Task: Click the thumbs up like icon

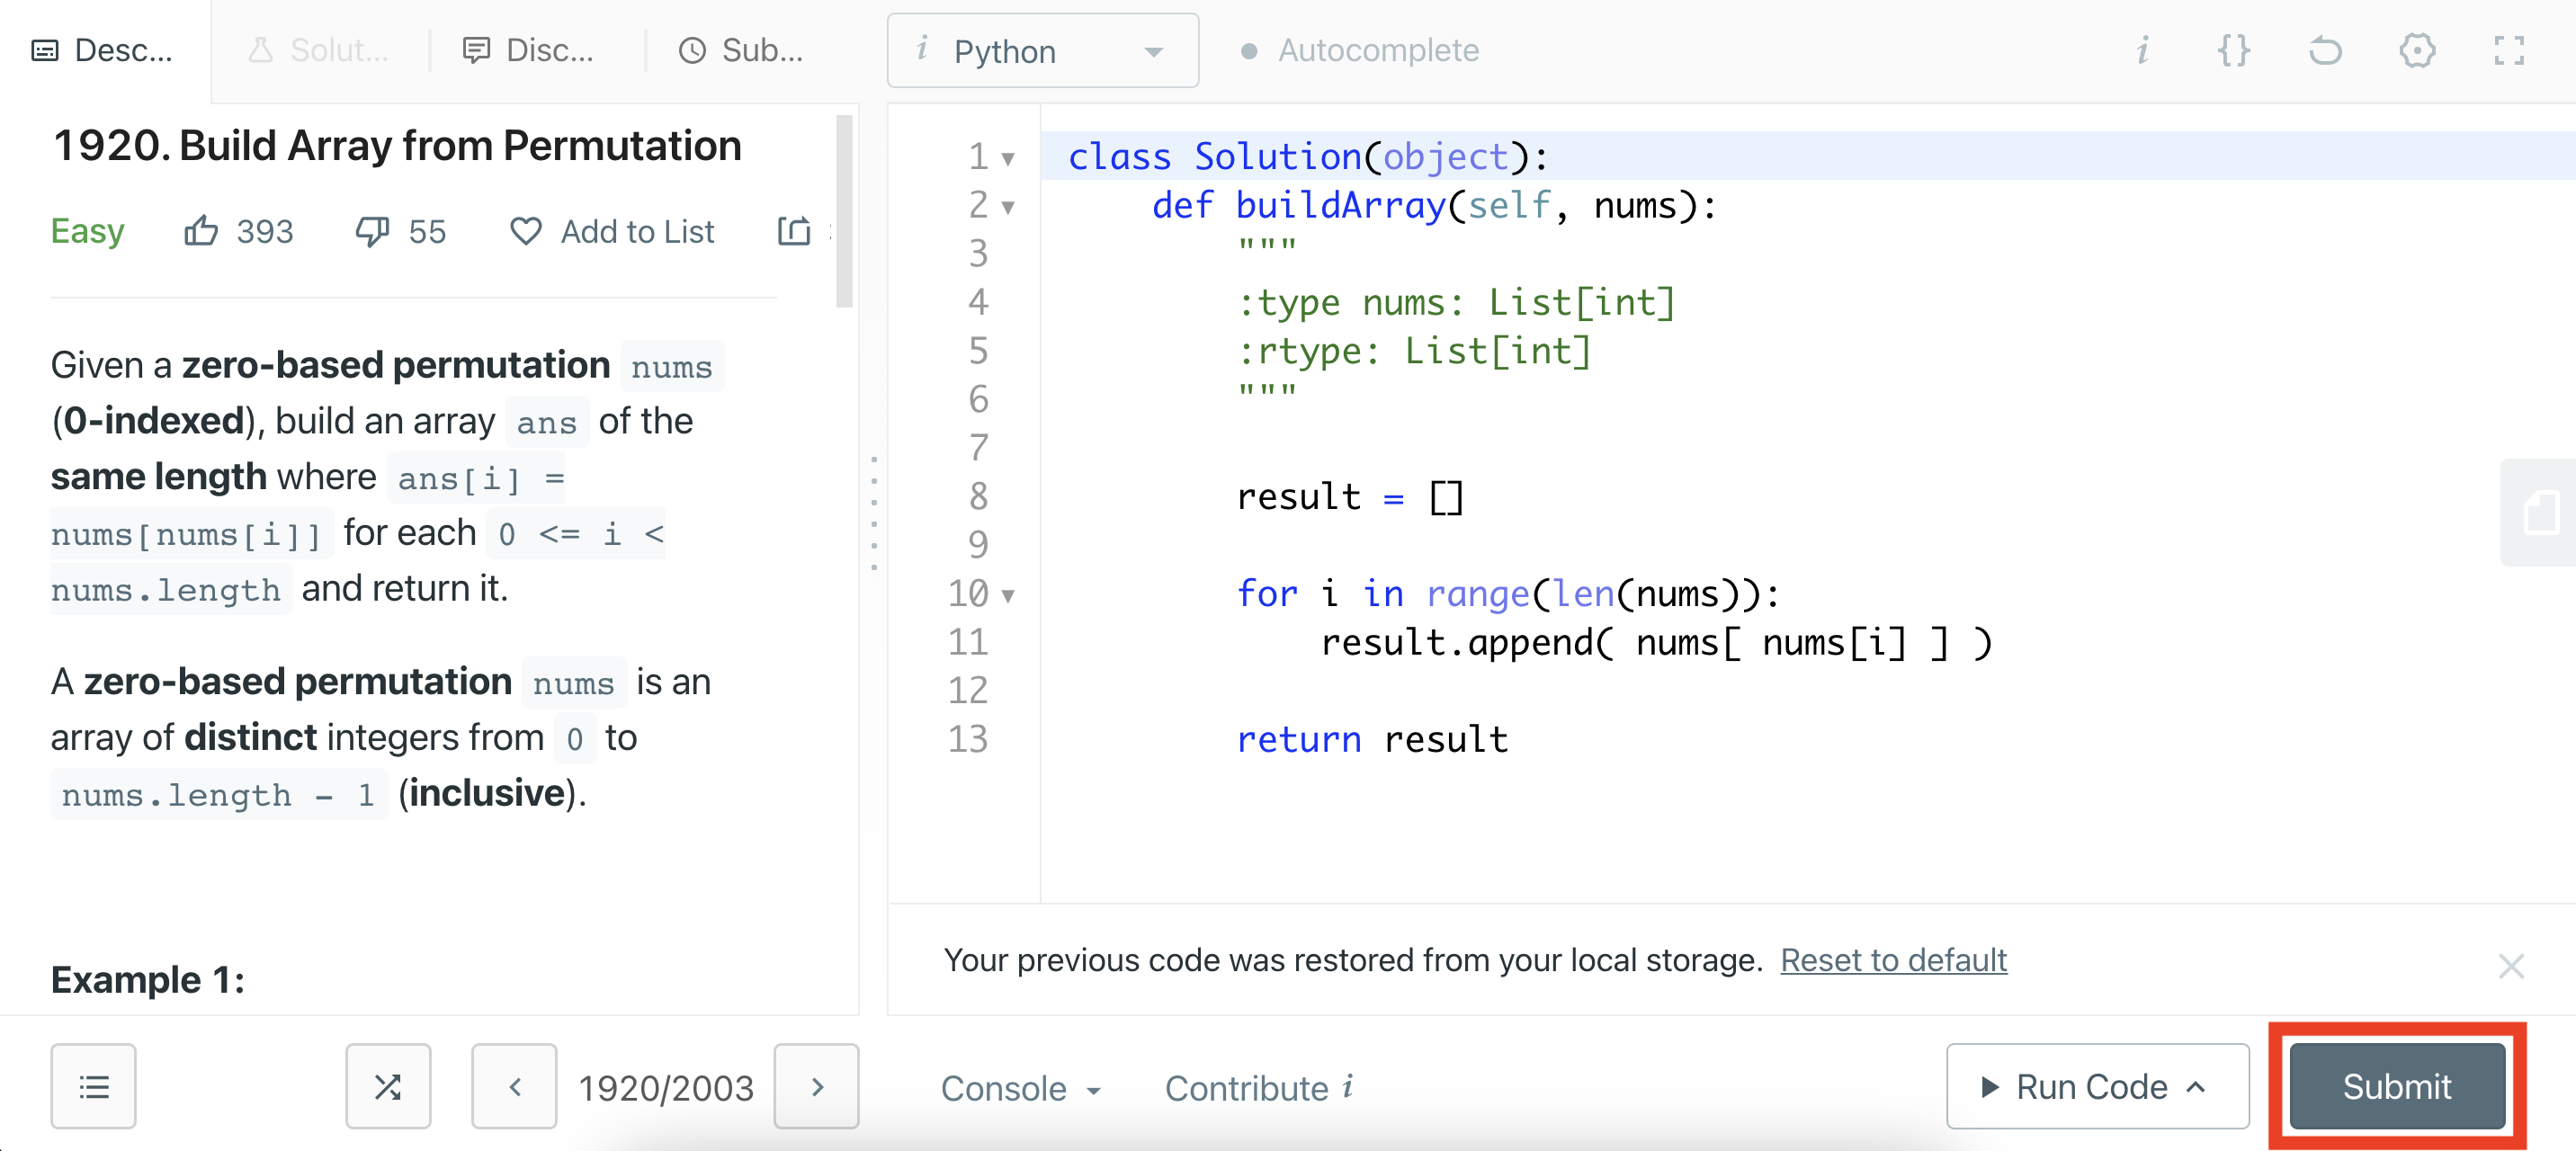Action: [x=201, y=231]
